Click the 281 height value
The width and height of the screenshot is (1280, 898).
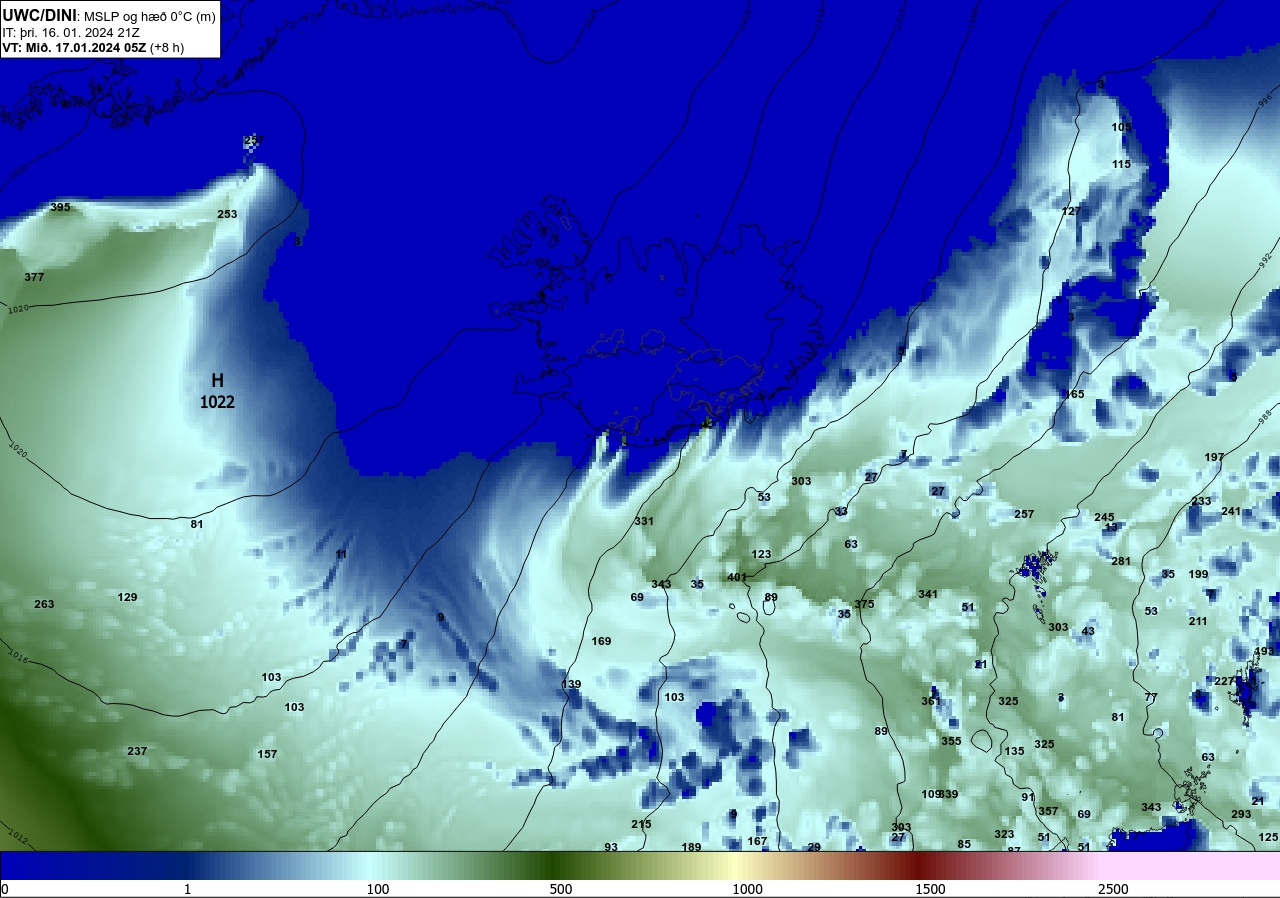1121,561
